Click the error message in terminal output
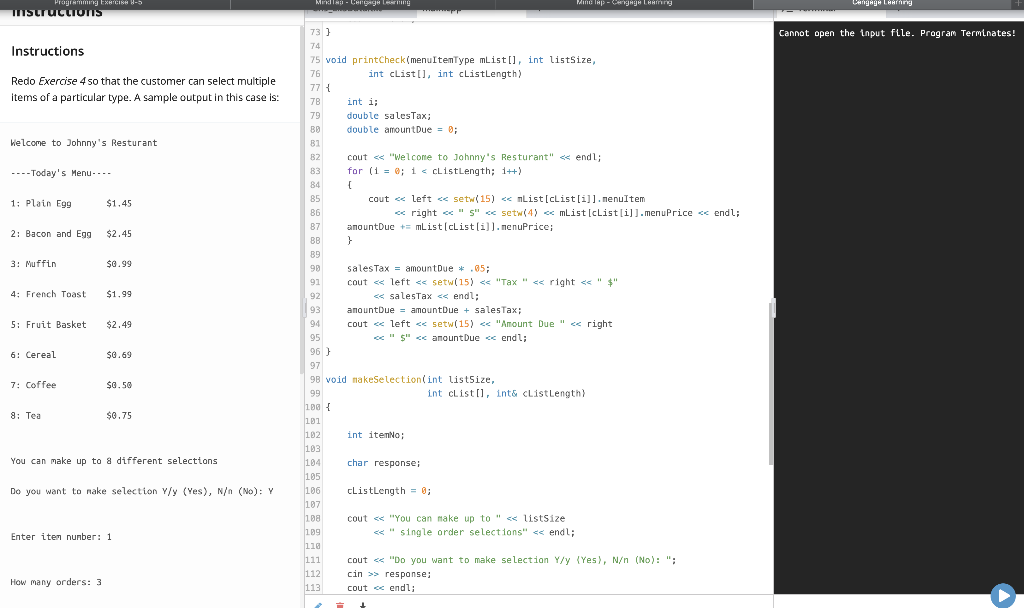The width and height of the screenshot is (1024, 608). (x=898, y=30)
